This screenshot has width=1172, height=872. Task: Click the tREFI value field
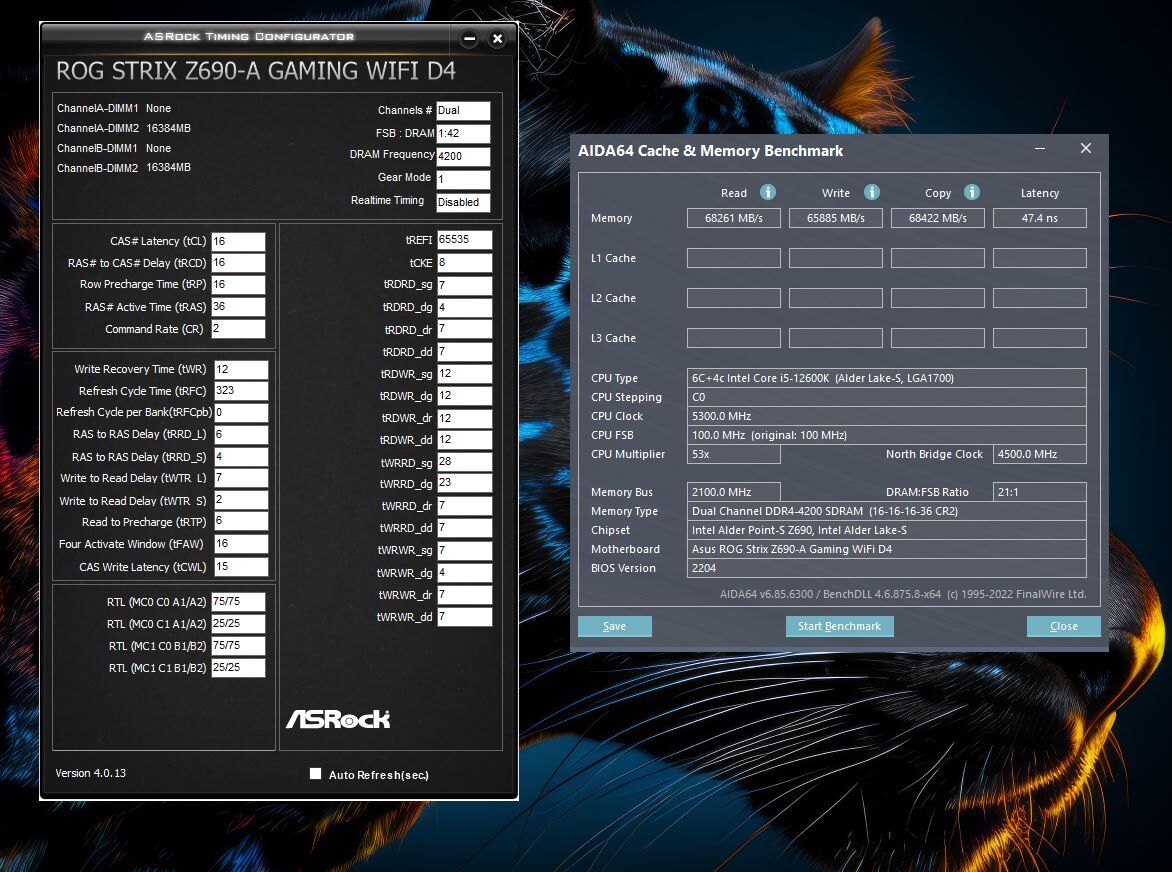coord(465,240)
